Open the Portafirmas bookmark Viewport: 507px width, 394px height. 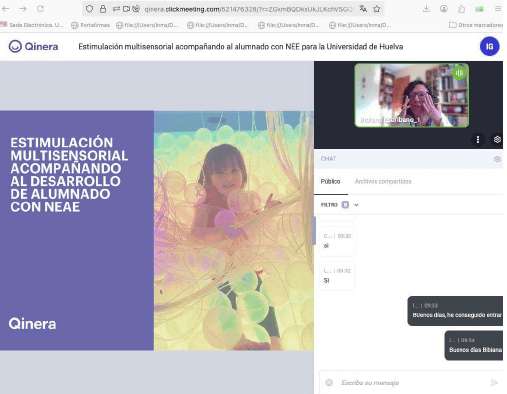point(91,25)
